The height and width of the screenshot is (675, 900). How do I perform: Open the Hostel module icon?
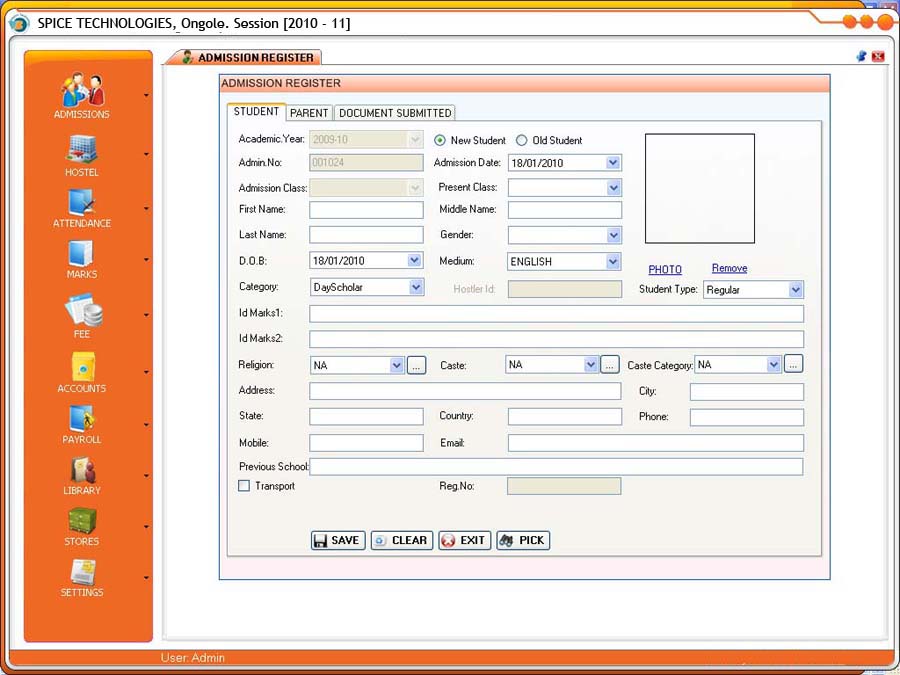click(x=82, y=149)
